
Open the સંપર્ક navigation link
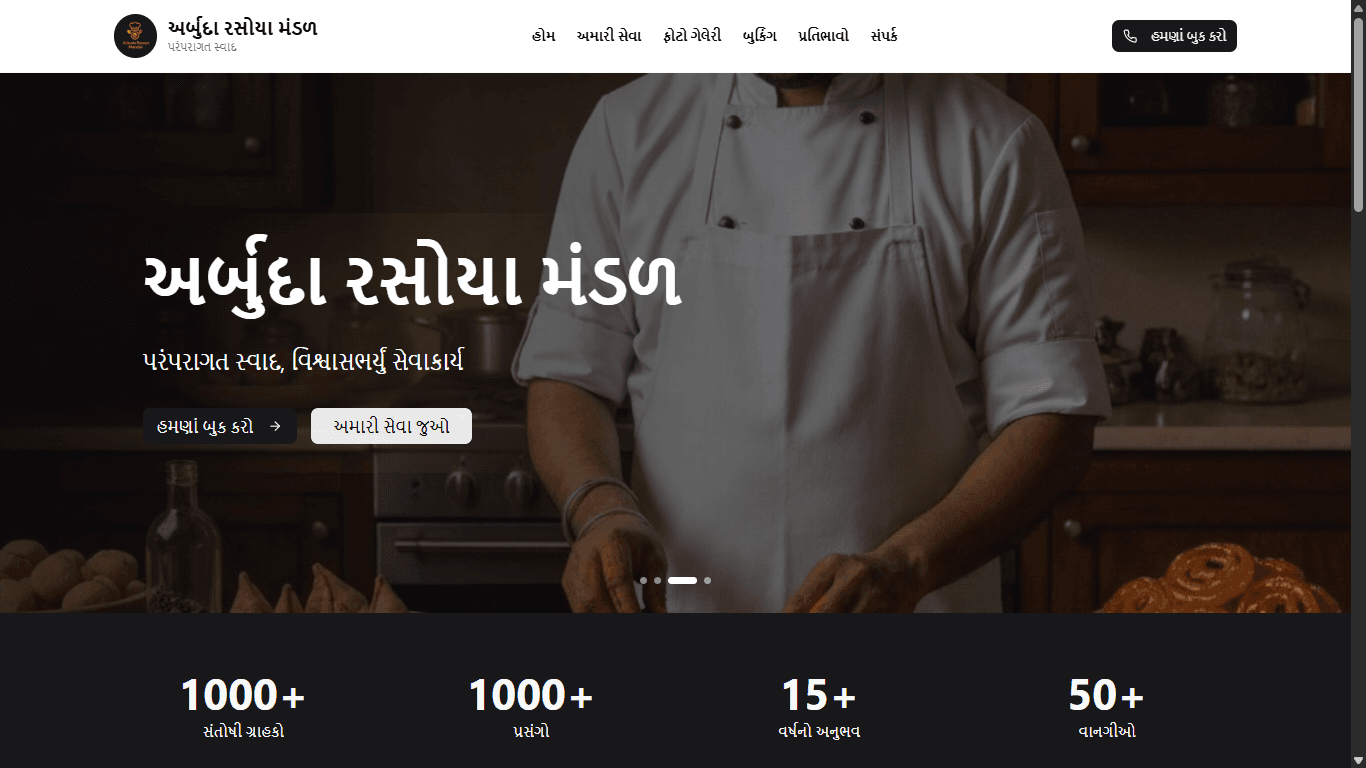click(884, 36)
